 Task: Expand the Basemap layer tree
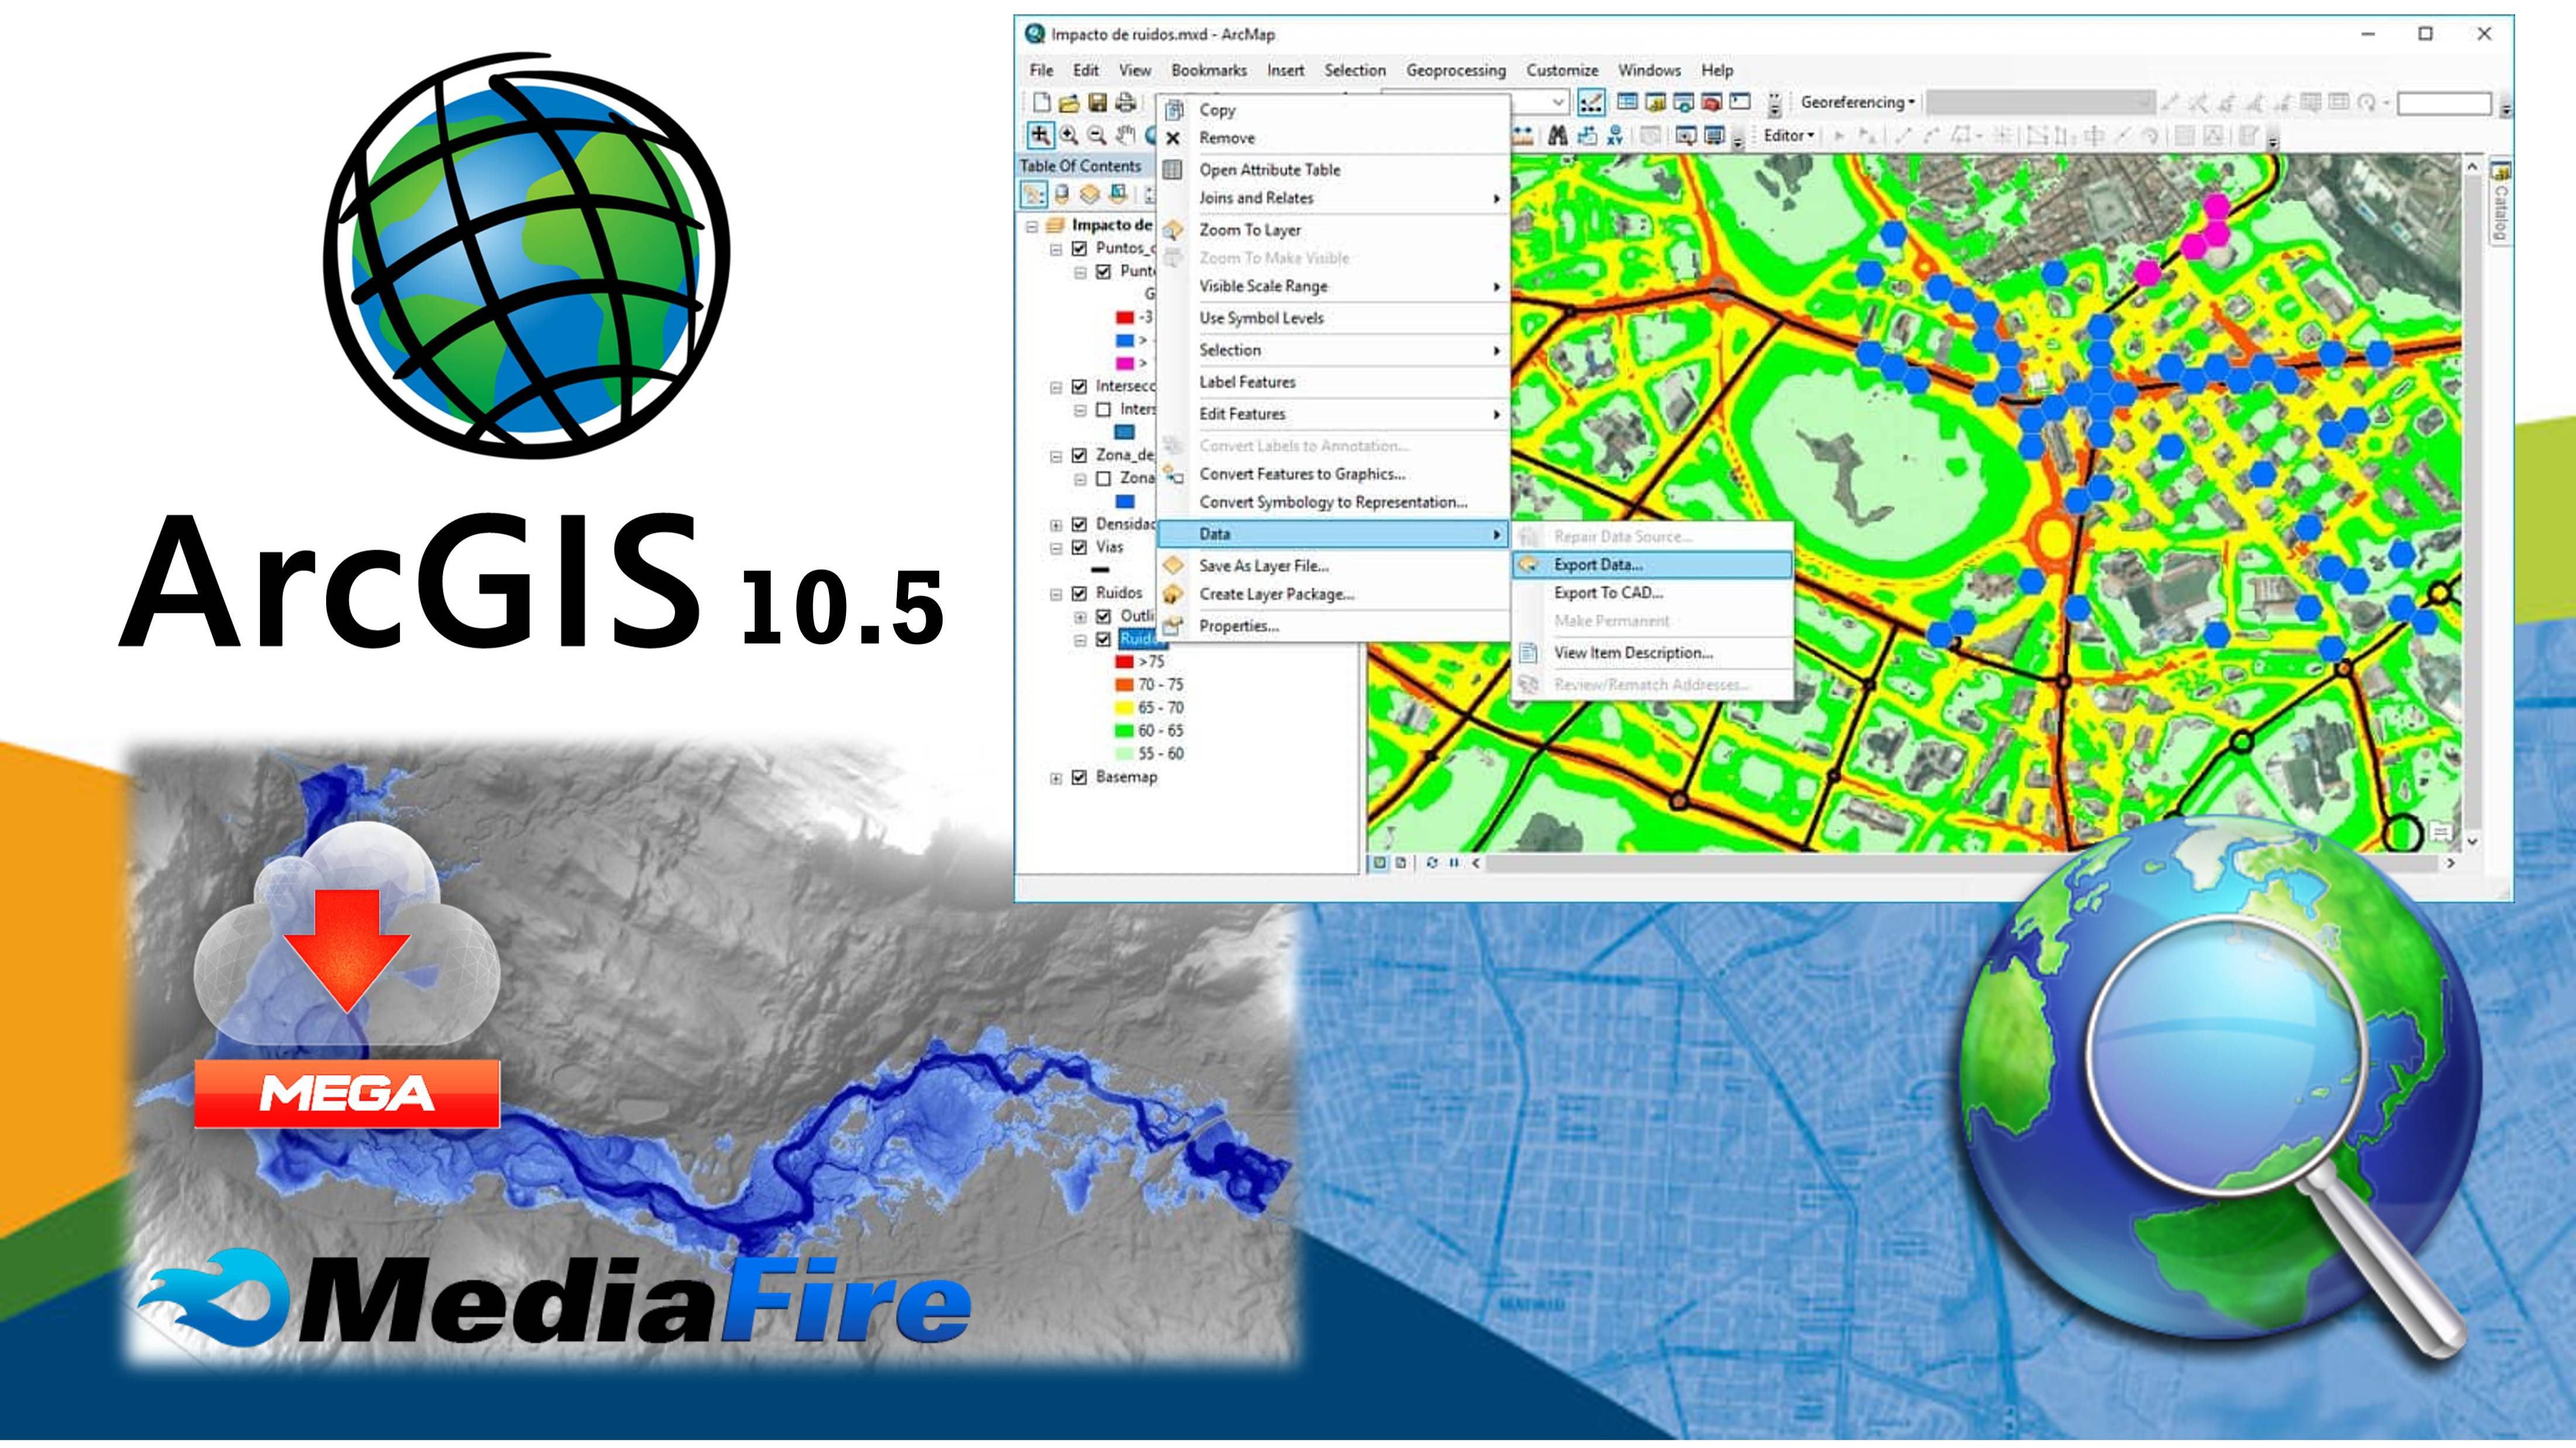1056,778
